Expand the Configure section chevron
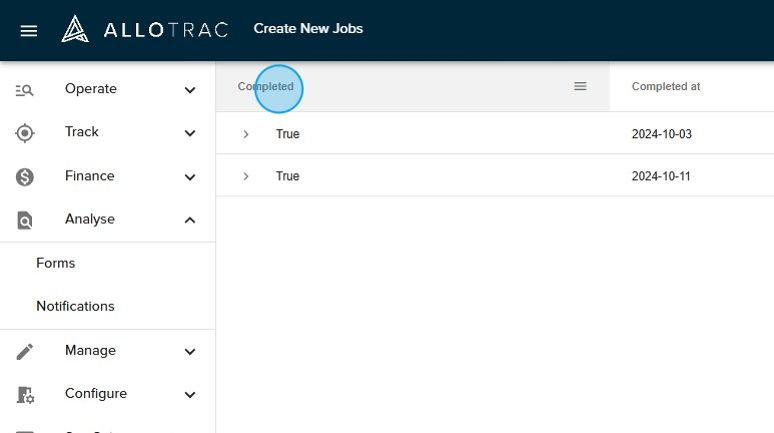The height and width of the screenshot is (433, 774). coord(190,395)
